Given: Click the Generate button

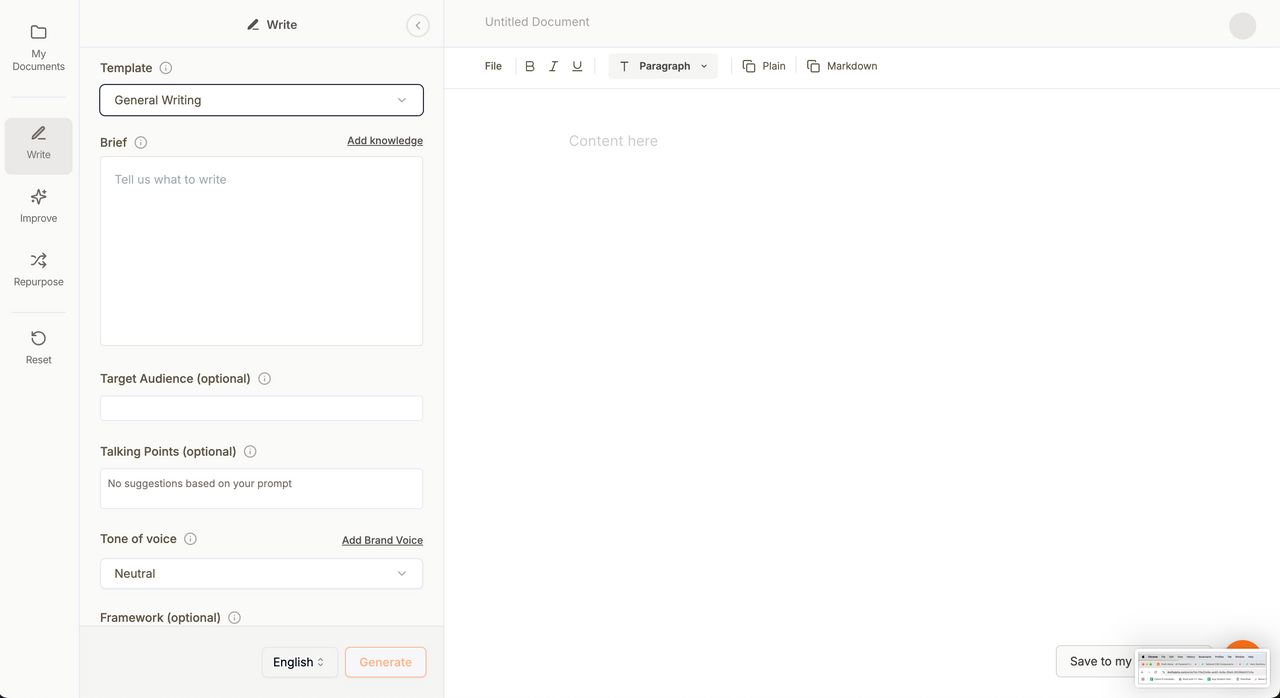Looking at the screenshot, I should coord(386,662).
